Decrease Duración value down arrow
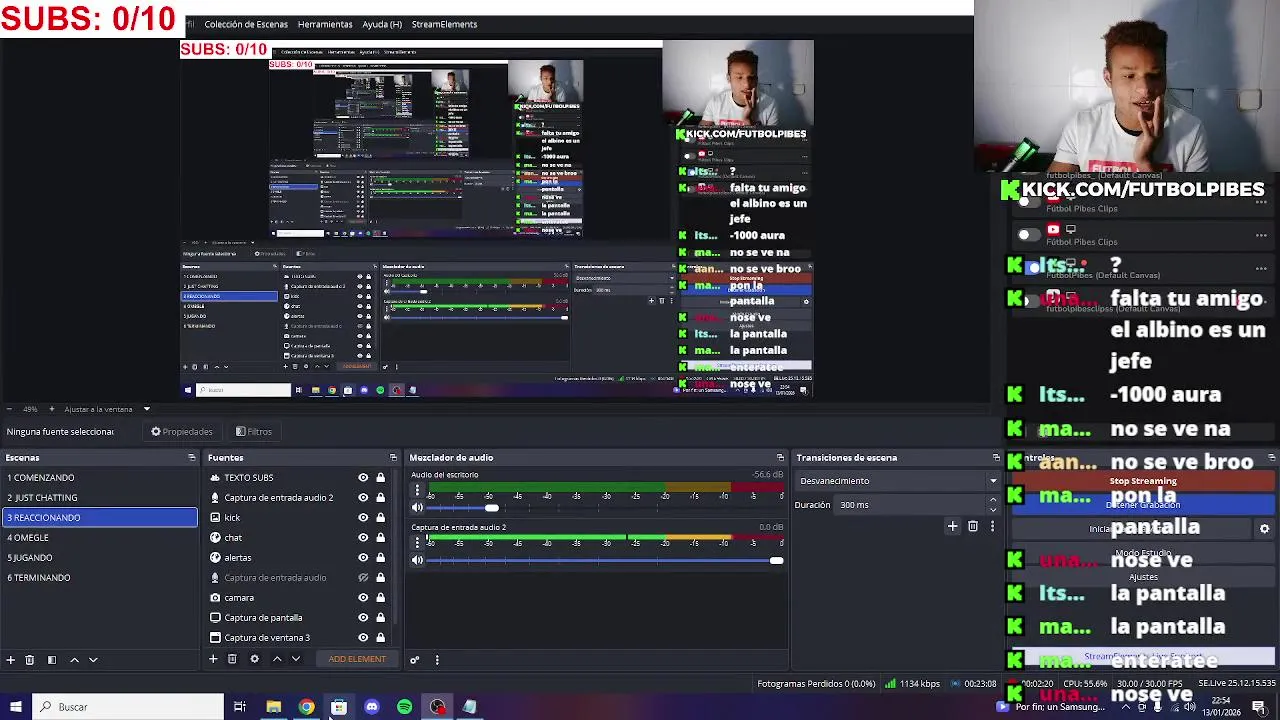The image size is (1280, 720). tap(993, 509)
